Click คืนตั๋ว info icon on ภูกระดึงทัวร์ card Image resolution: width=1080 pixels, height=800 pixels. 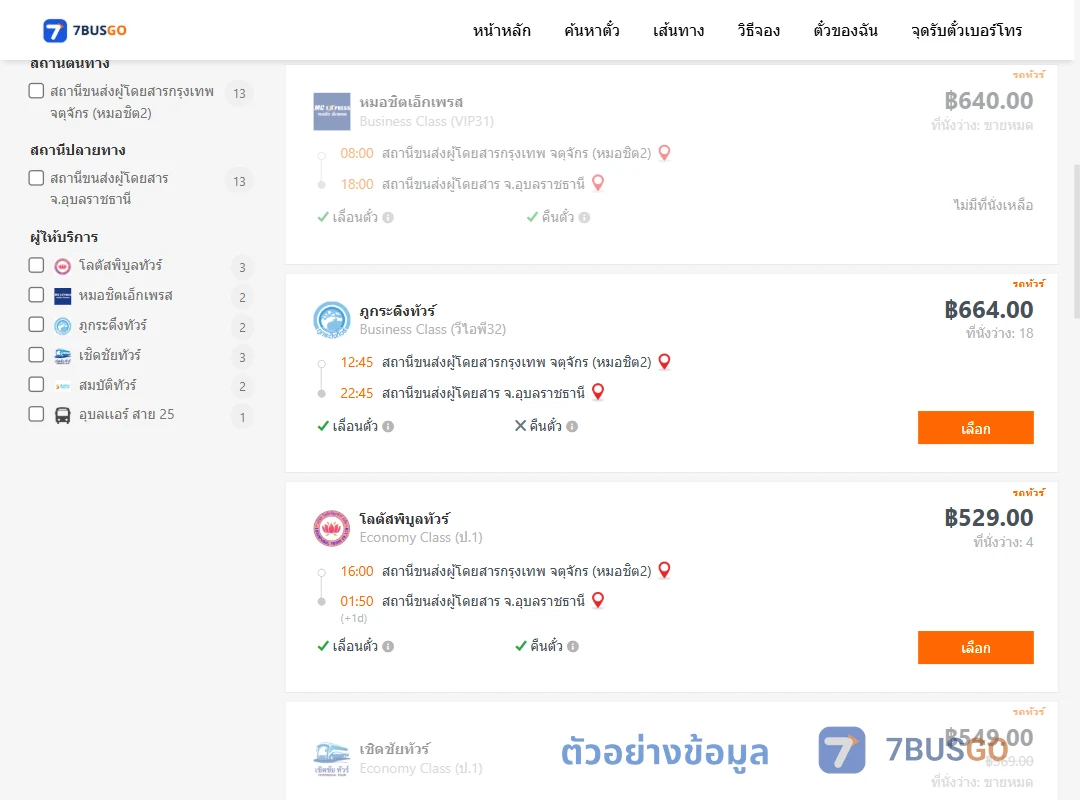572,427
